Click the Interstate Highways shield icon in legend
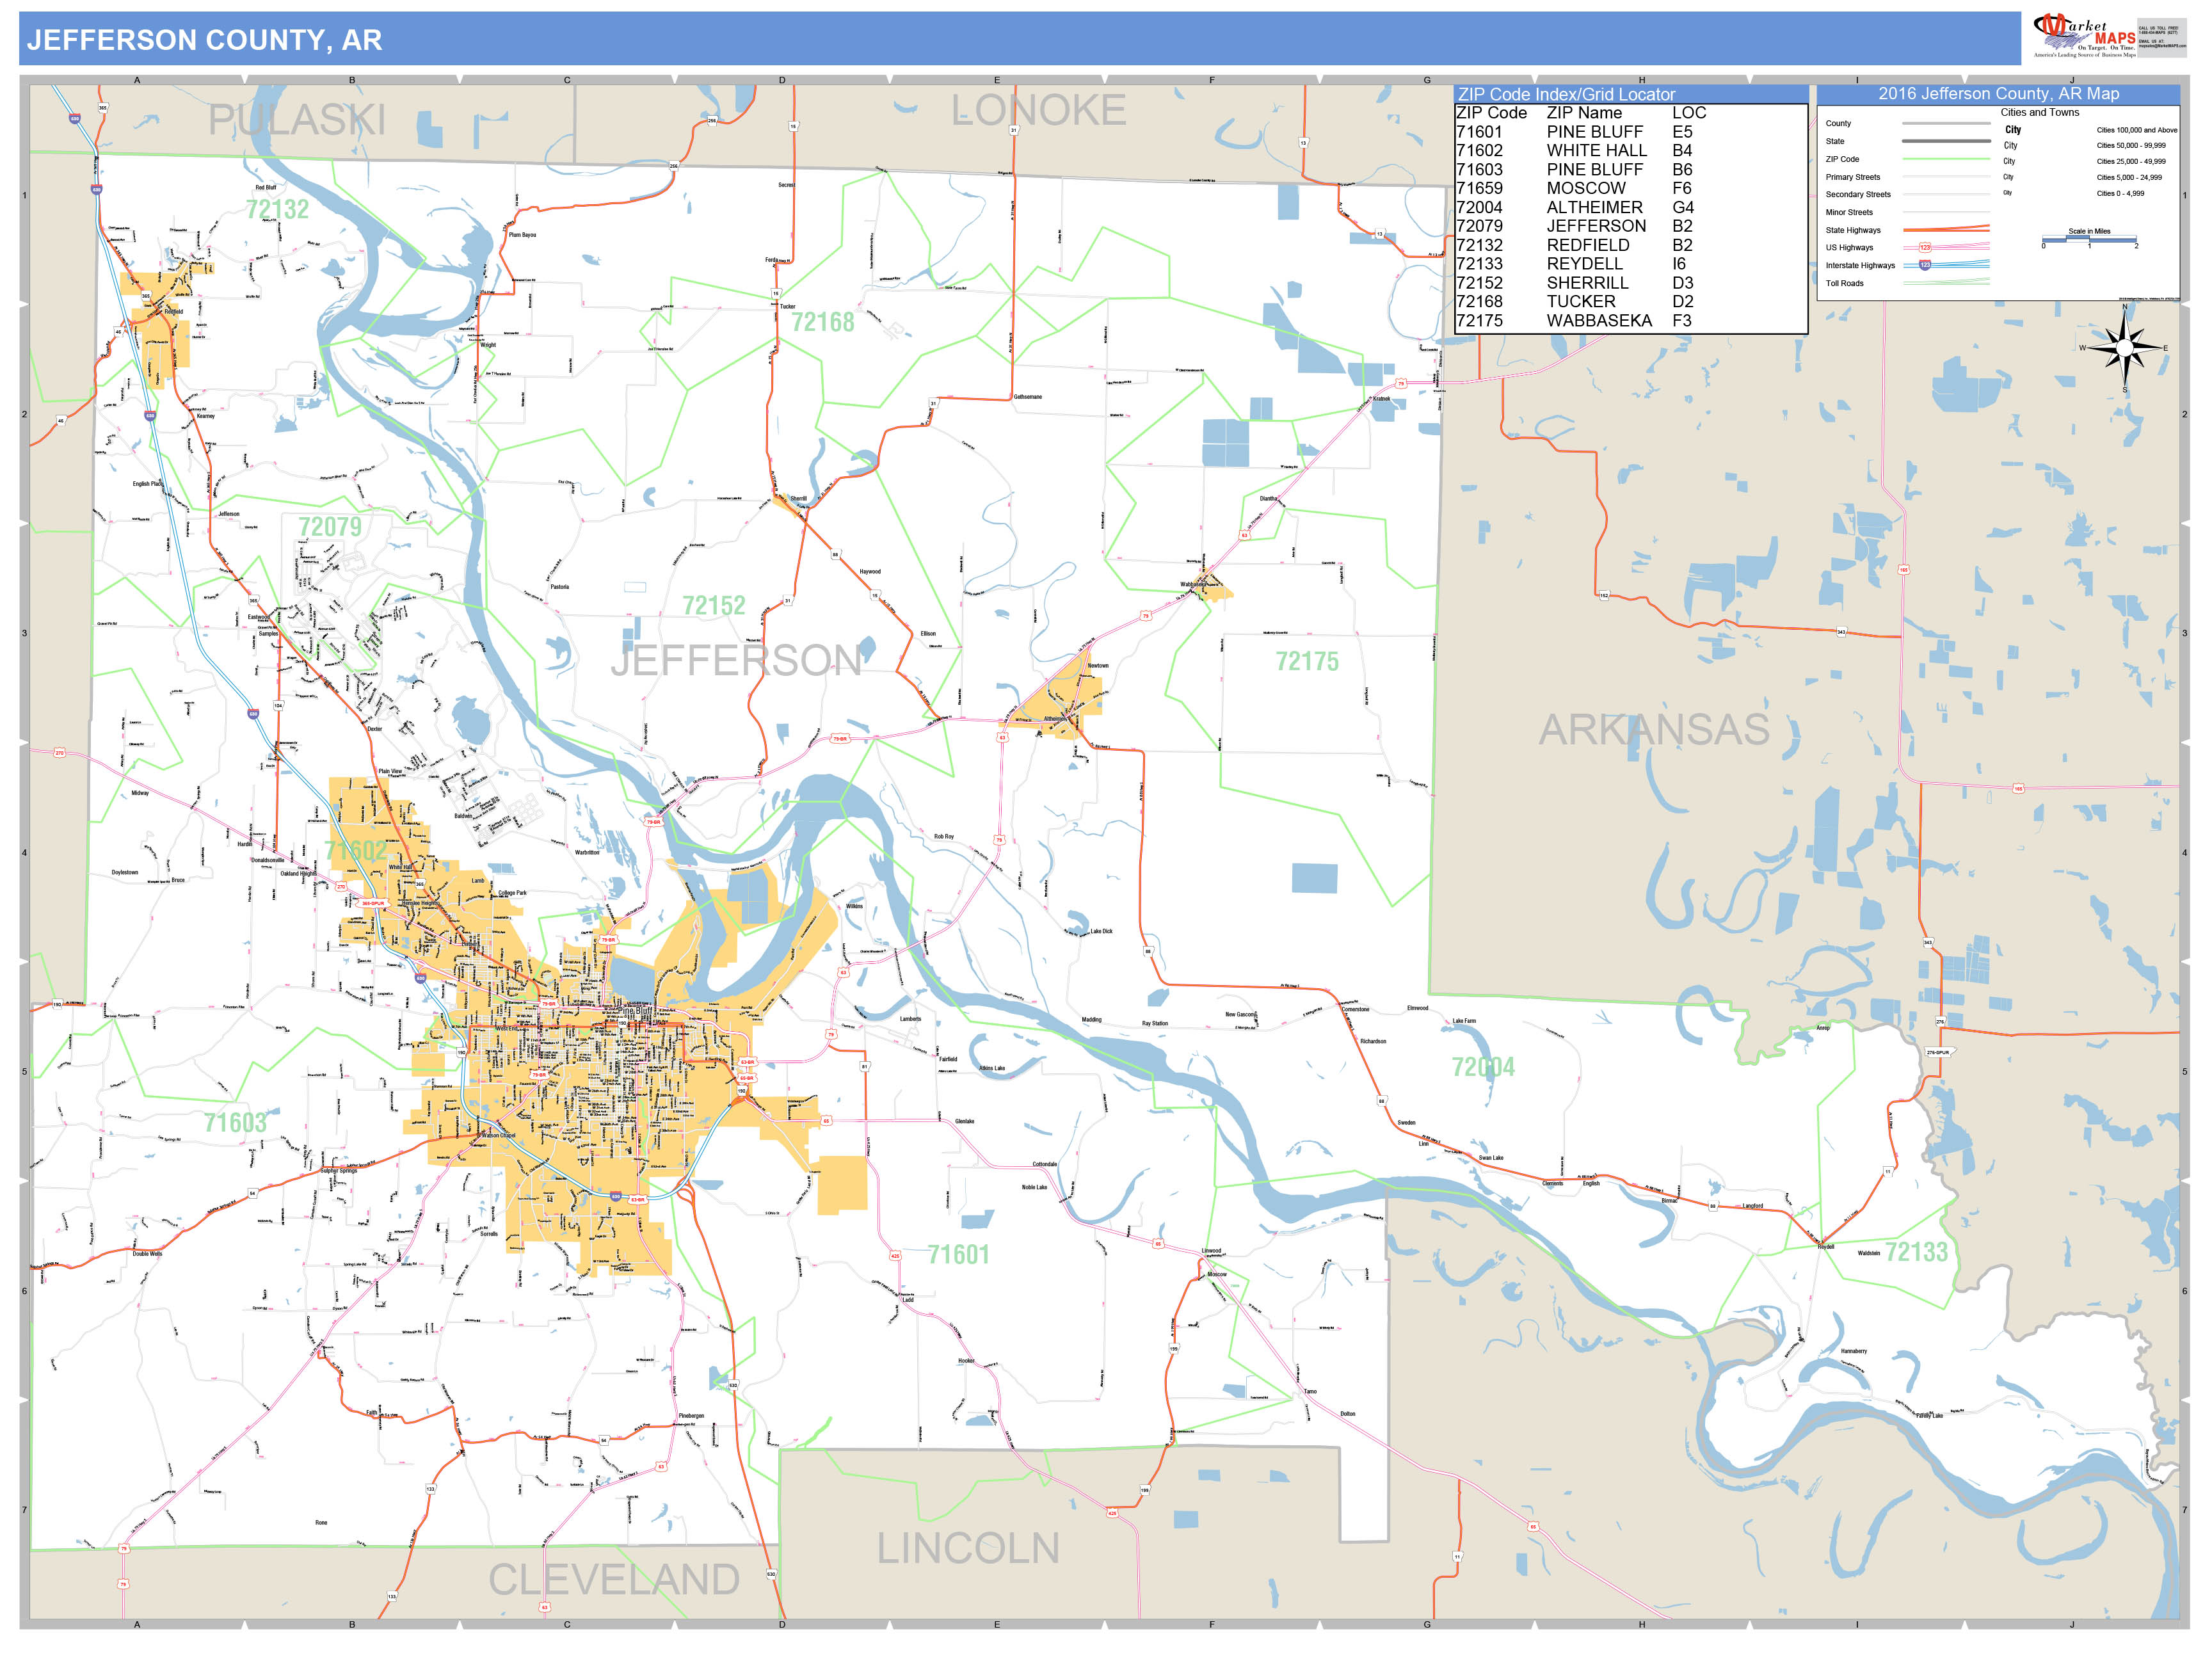2212x1659 pixels. (x=1925, y=266)
